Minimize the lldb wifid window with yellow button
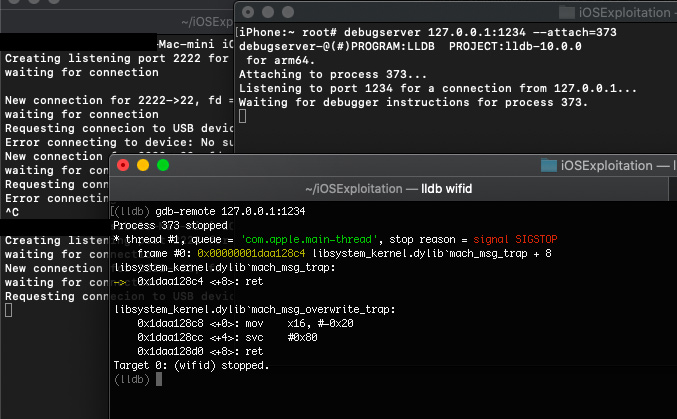Screen dimensions: 677x419 [x=143, y=165]
